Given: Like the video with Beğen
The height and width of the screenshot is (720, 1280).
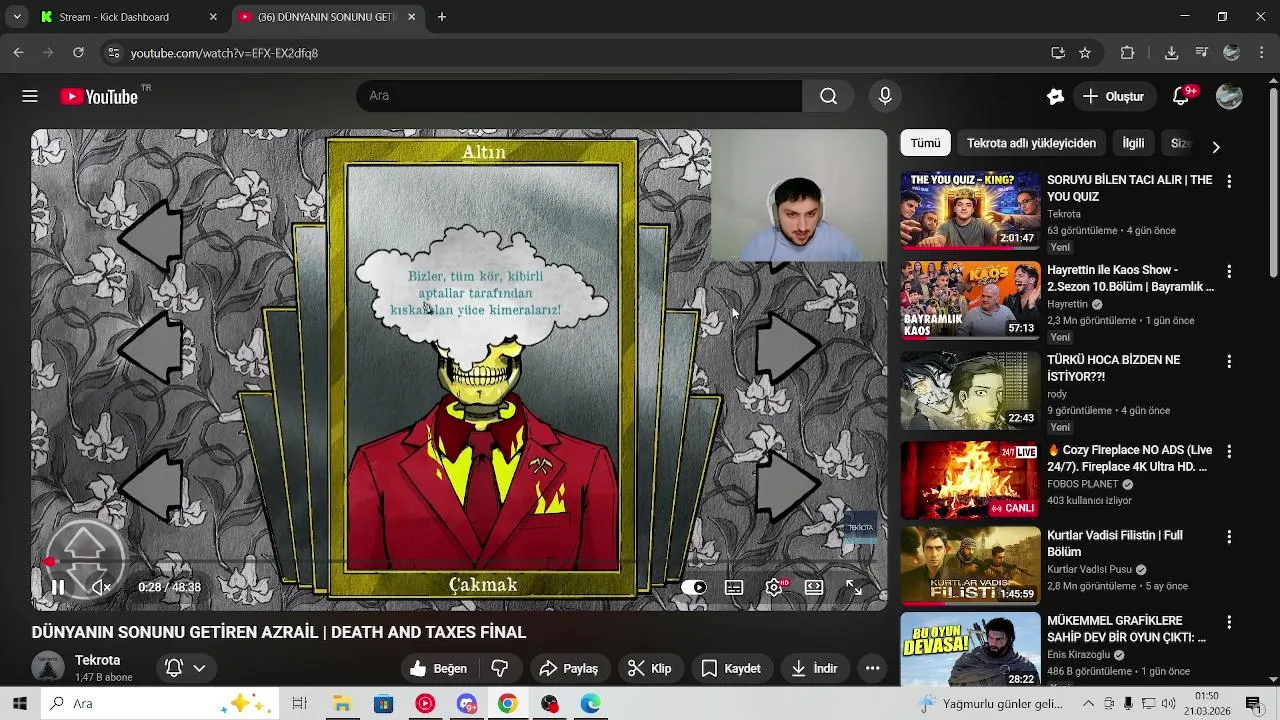Looking at the screenshot, I should 438,668.
